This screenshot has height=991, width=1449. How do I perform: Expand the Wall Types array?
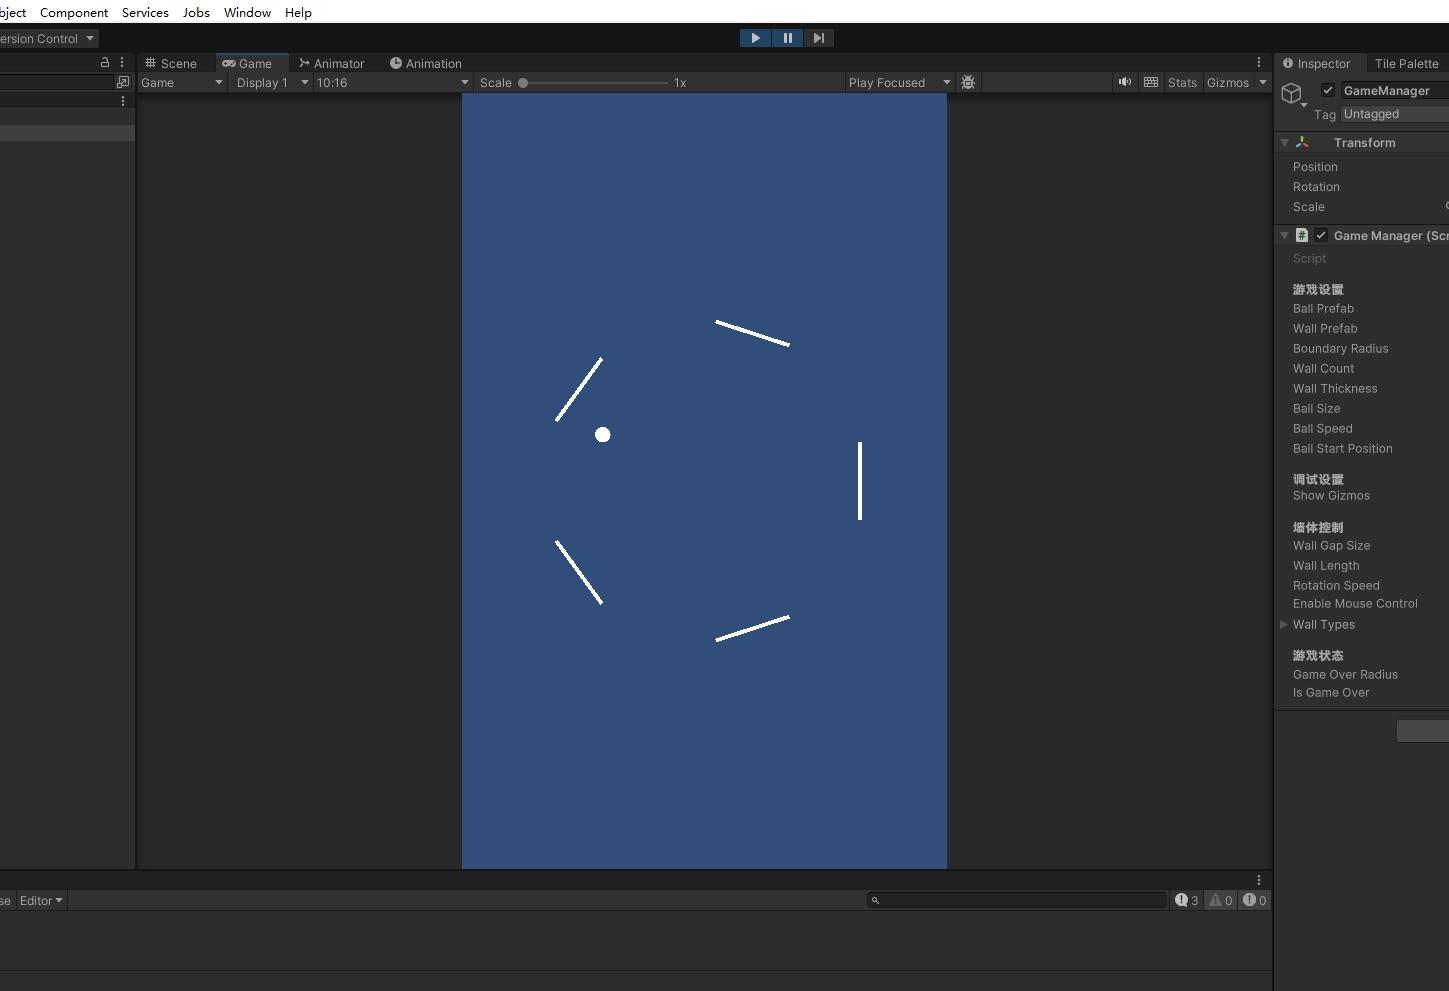pyautogui.click(x=1284, y=624)
